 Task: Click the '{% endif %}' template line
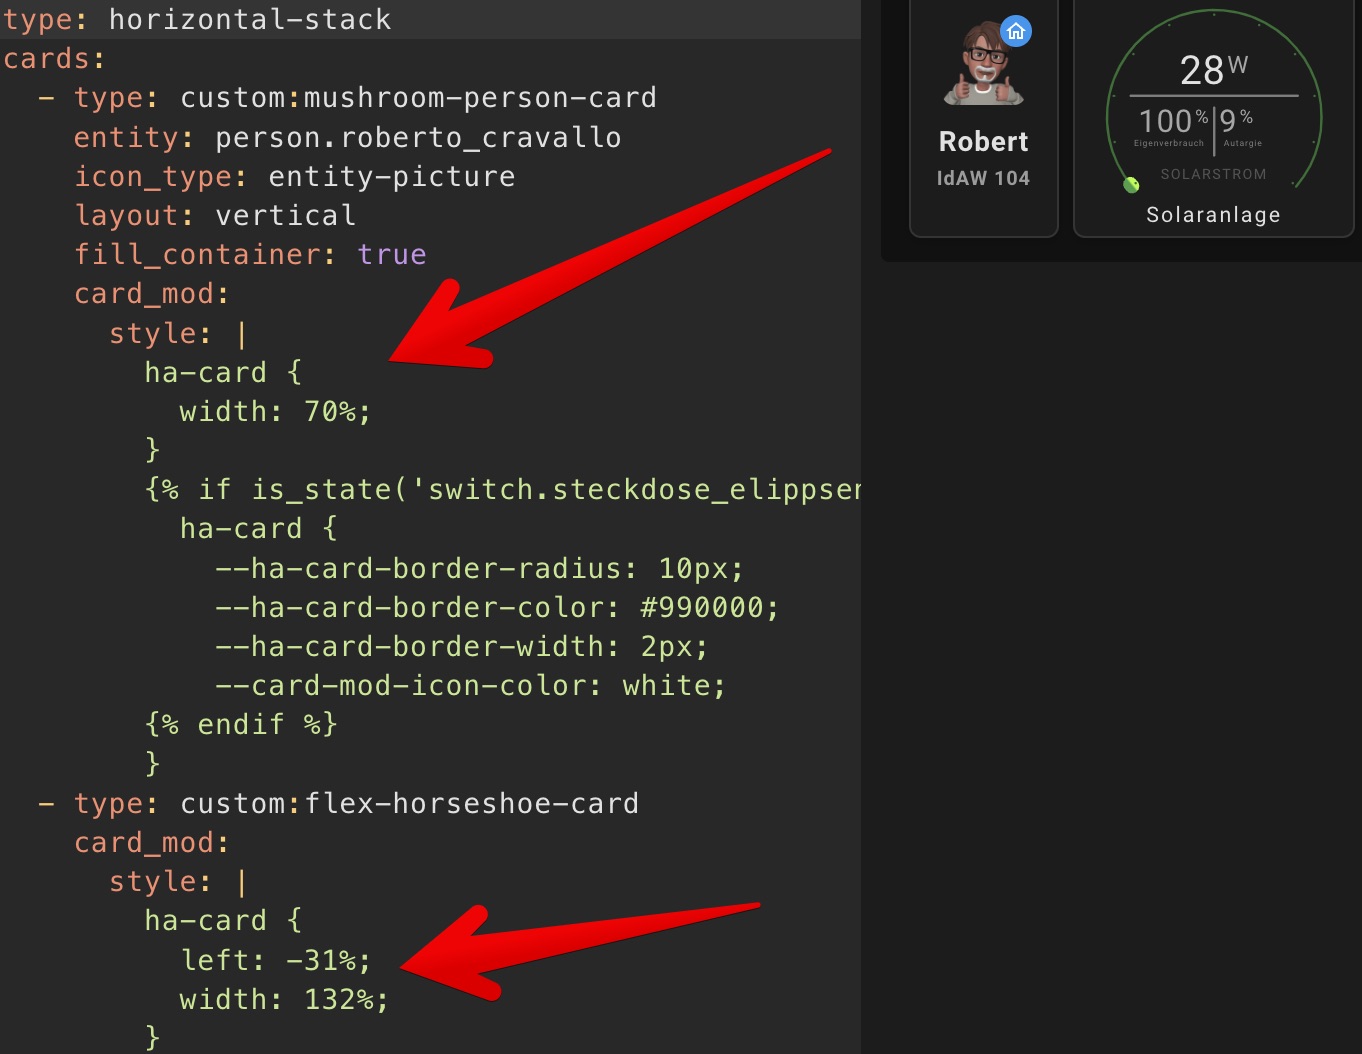241,725
